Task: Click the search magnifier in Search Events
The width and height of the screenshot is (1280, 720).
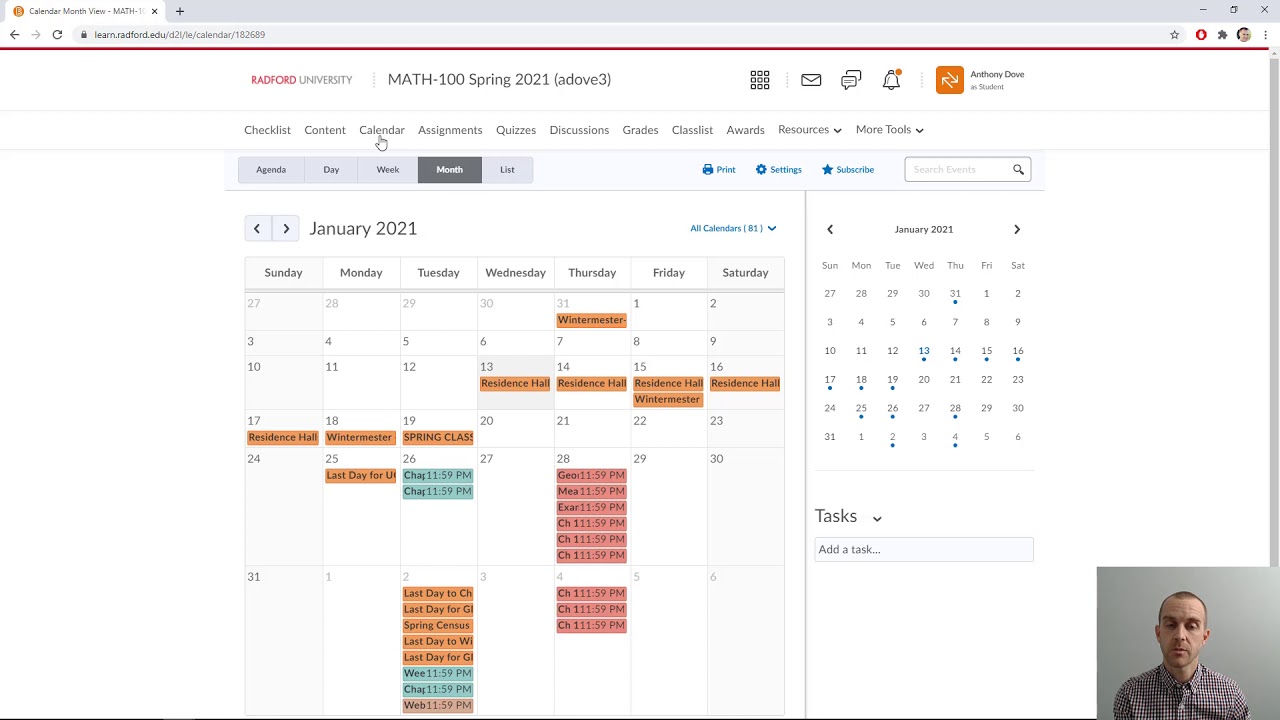Action: pyautogui.click(x=1018, y=169)
